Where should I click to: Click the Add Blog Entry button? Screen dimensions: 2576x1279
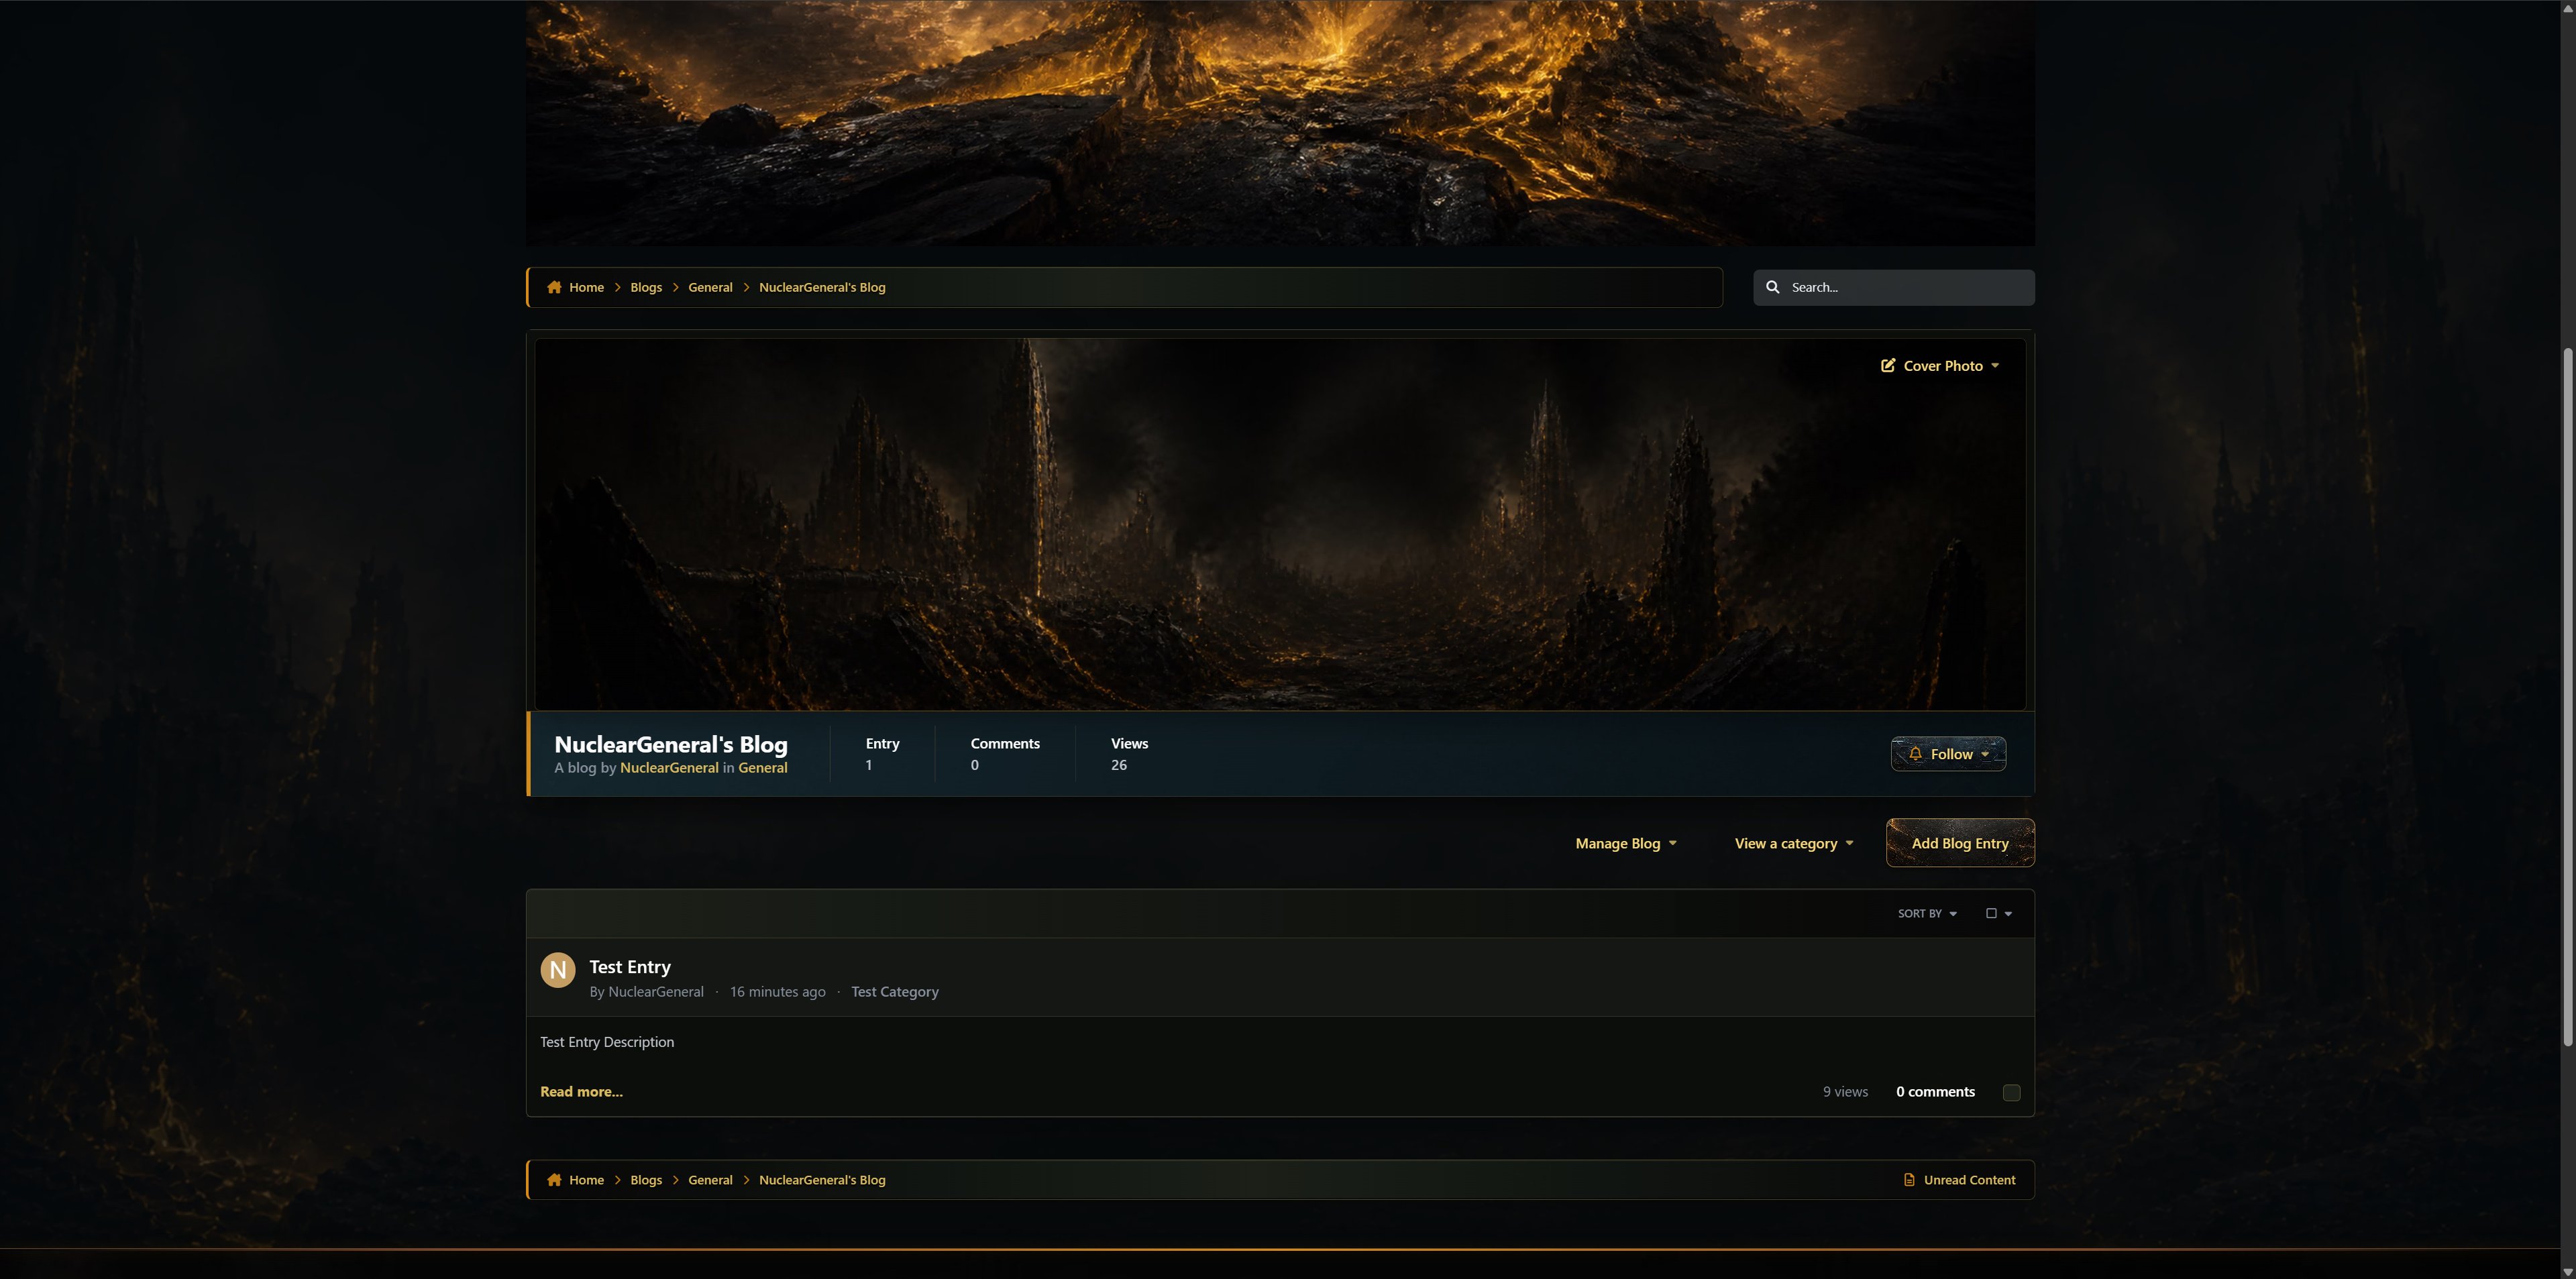1960,843
